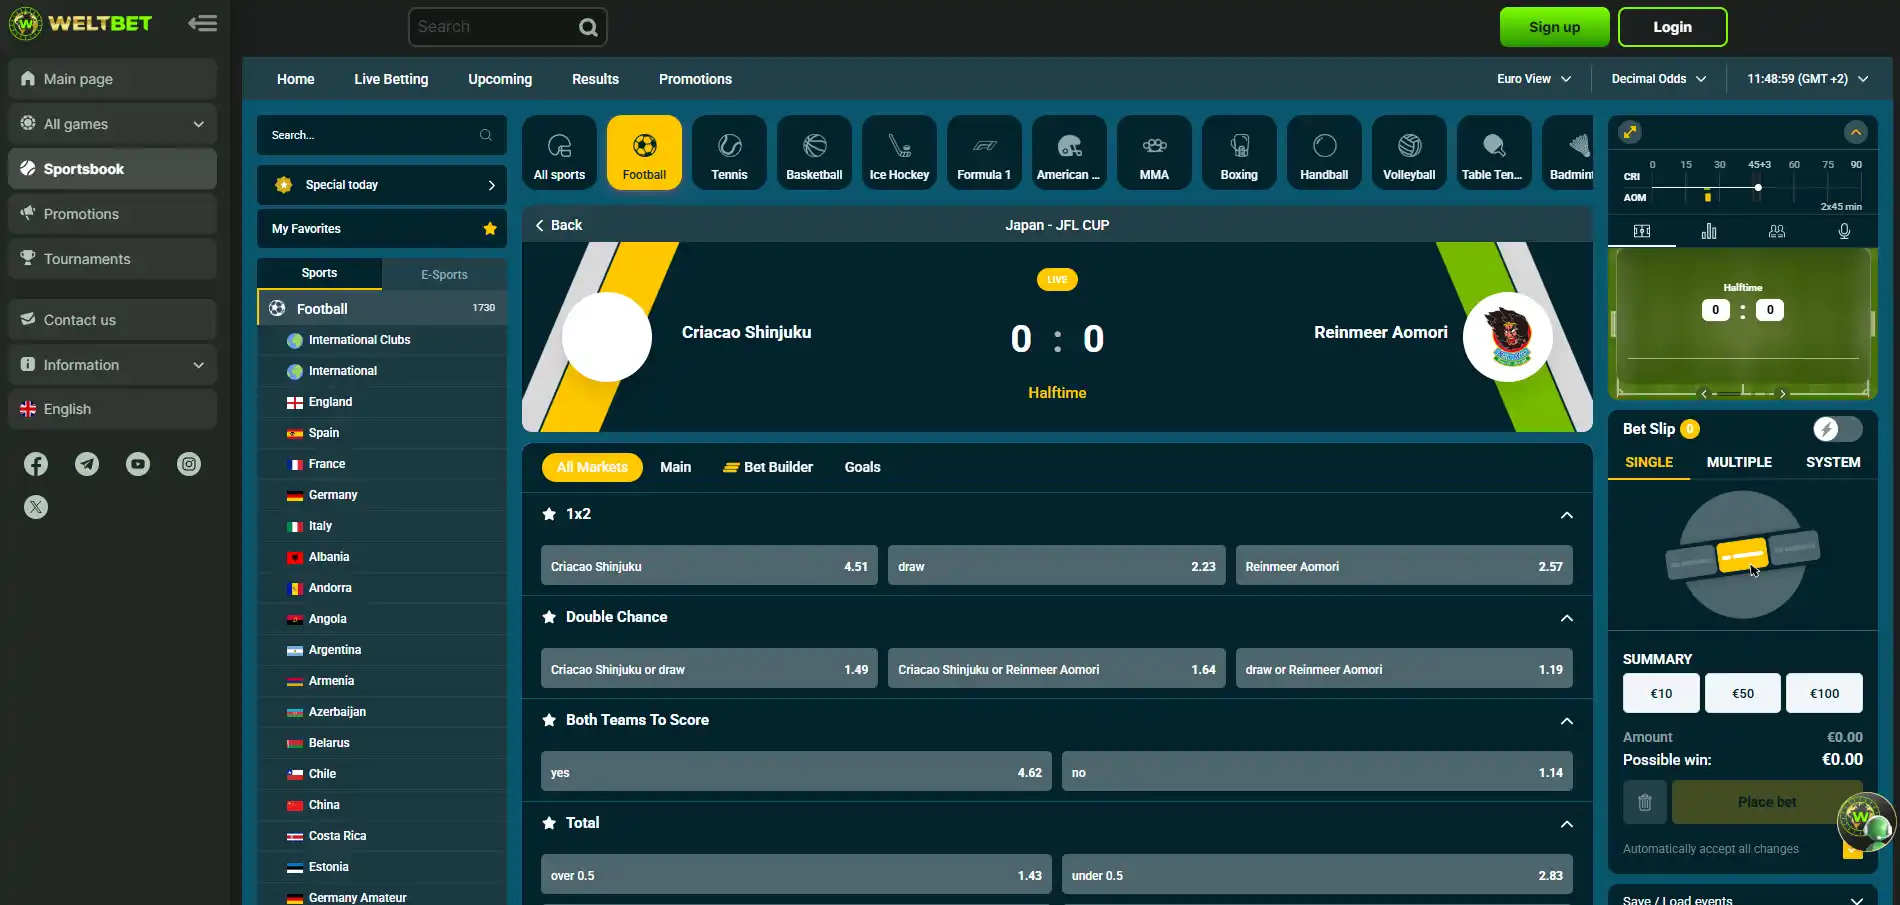
Task: Open the time zone dropdown
Action: 1807,79
